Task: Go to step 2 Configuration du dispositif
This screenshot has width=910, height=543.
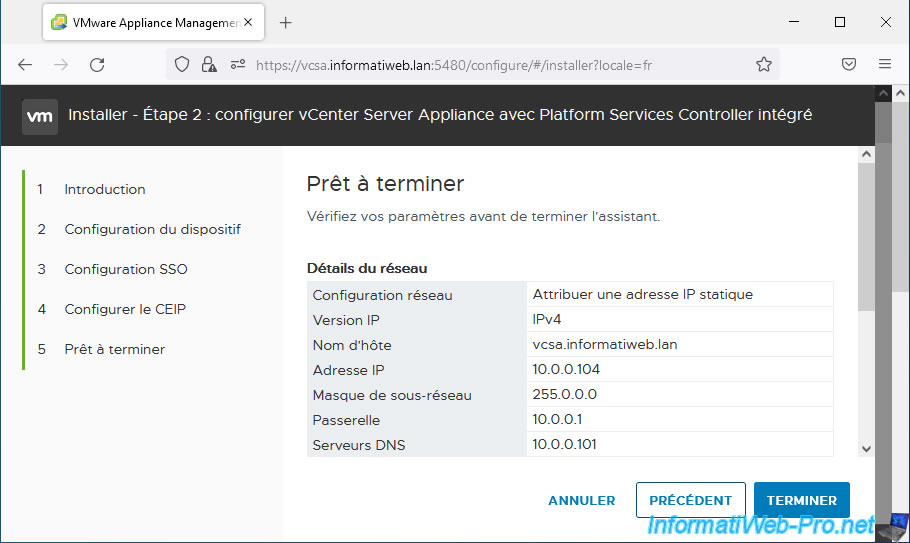Action: click(152, 229)
